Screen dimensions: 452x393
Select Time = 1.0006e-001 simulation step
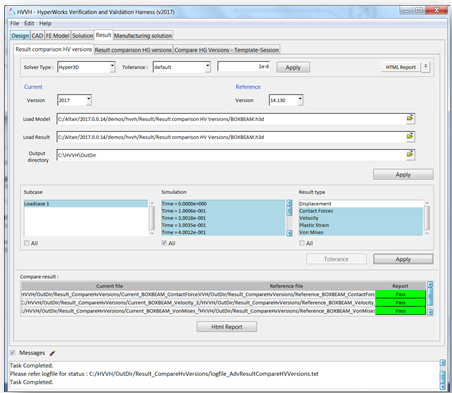pyautogui.click(x=223, y=211)
